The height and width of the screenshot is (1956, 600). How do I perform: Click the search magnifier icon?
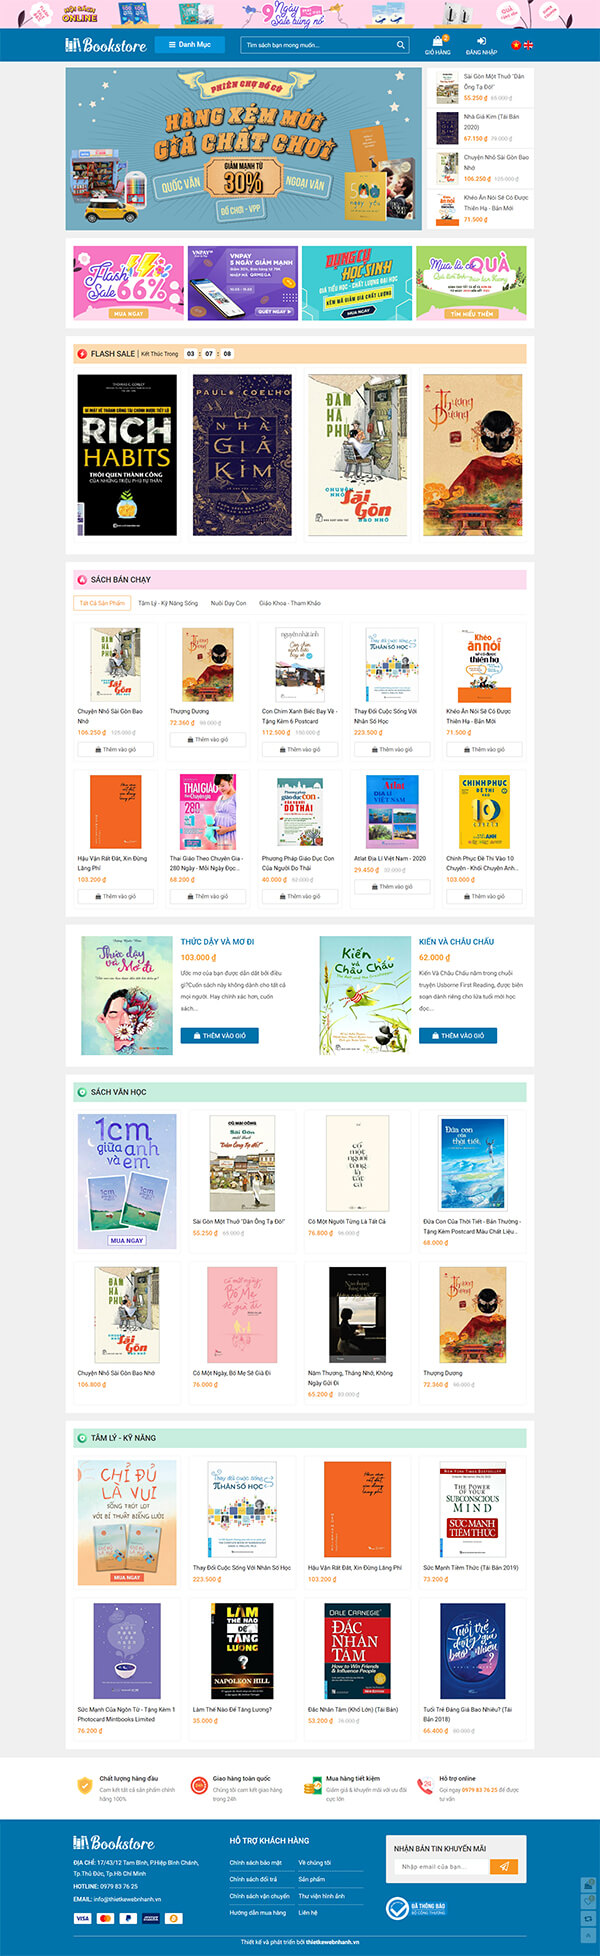pos(401,45)
